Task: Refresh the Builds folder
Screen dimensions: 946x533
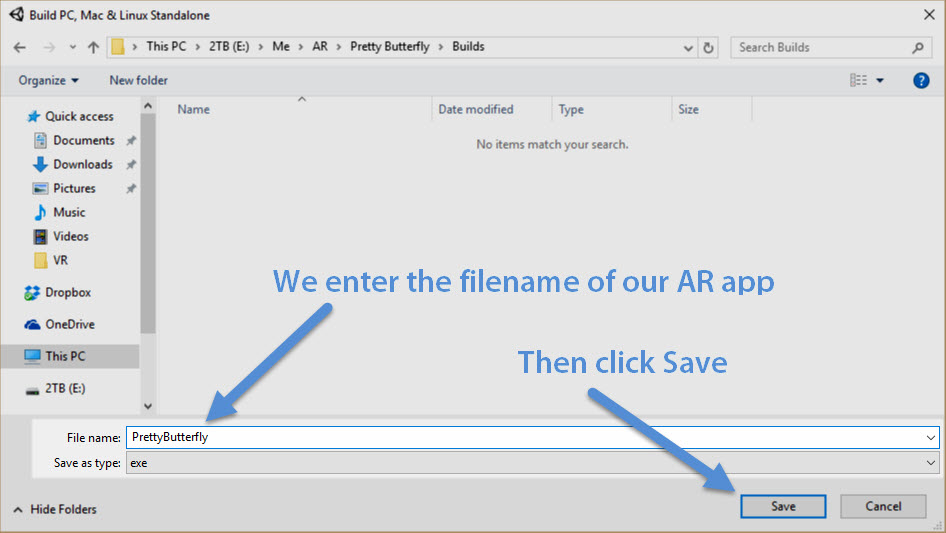Action: (x=708, y=48)
